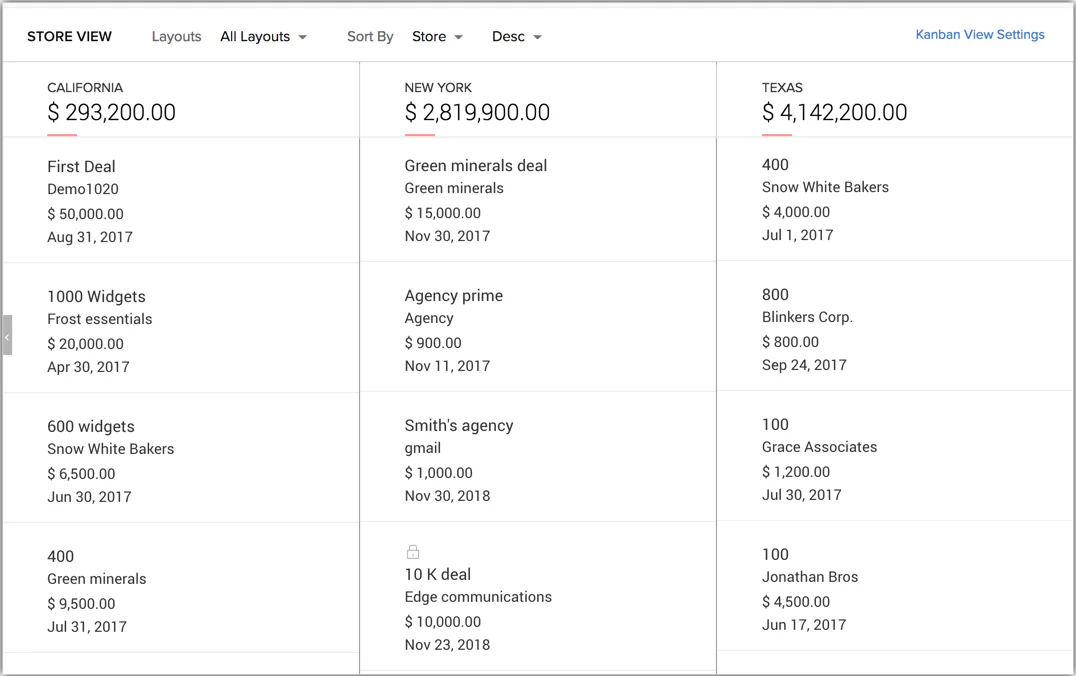This screenshot has height=676, width=1076.
Task: Click the lock icon on 10 K deal card
Action: pos(412,552)
